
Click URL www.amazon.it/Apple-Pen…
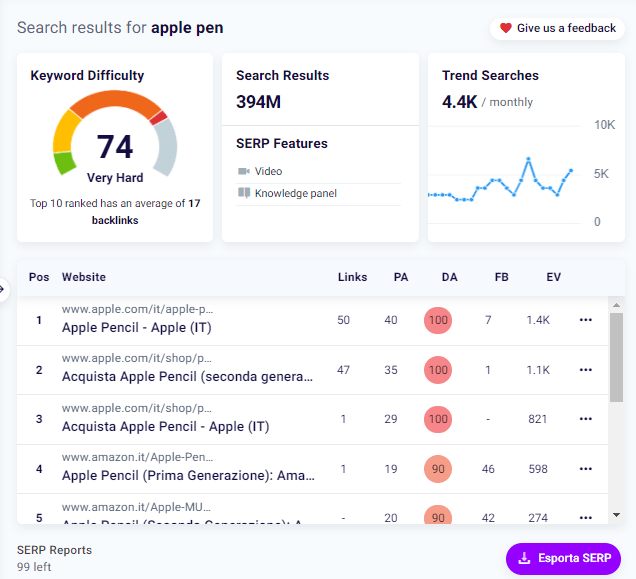pyautogui.click(x=138, y=457)
